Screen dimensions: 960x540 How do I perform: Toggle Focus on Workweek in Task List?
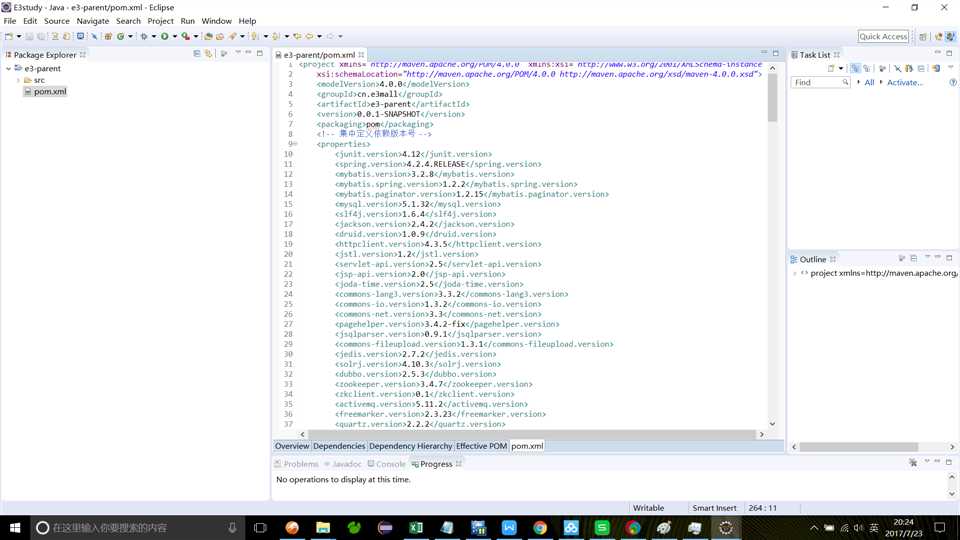click(x=882, y=68)
